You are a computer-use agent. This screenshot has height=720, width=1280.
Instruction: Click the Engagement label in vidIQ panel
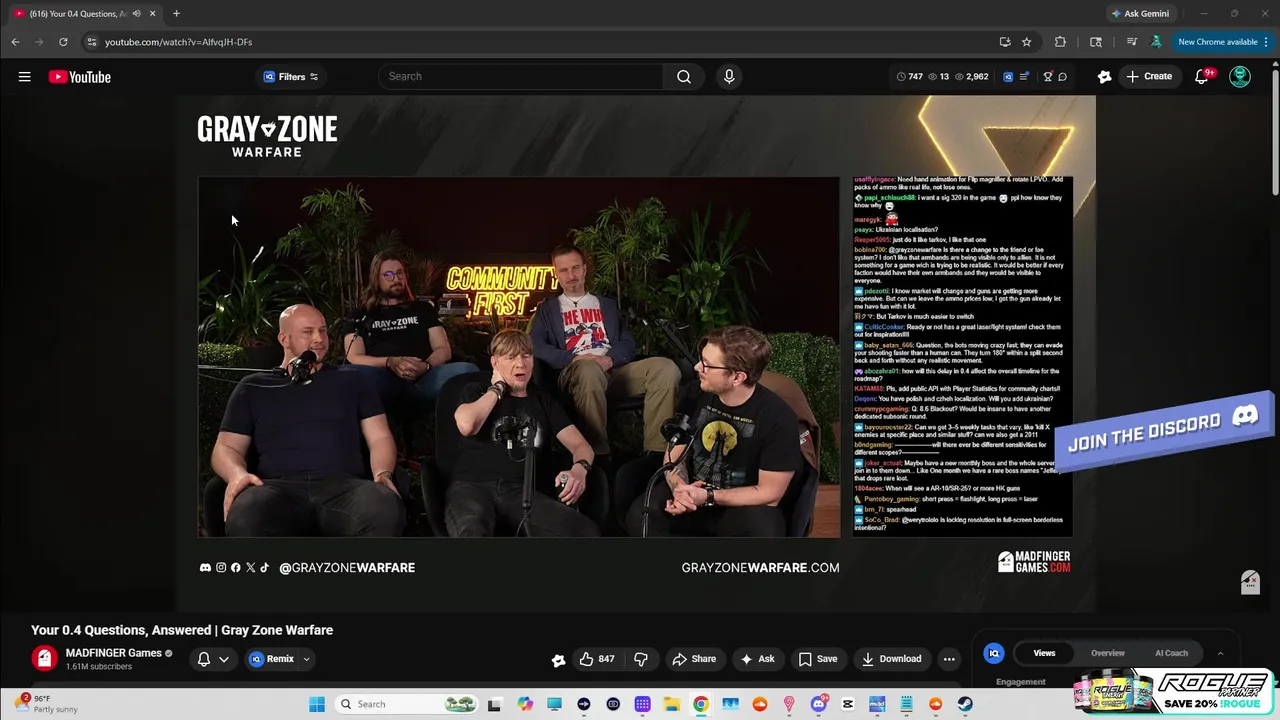click(1021, 682)
